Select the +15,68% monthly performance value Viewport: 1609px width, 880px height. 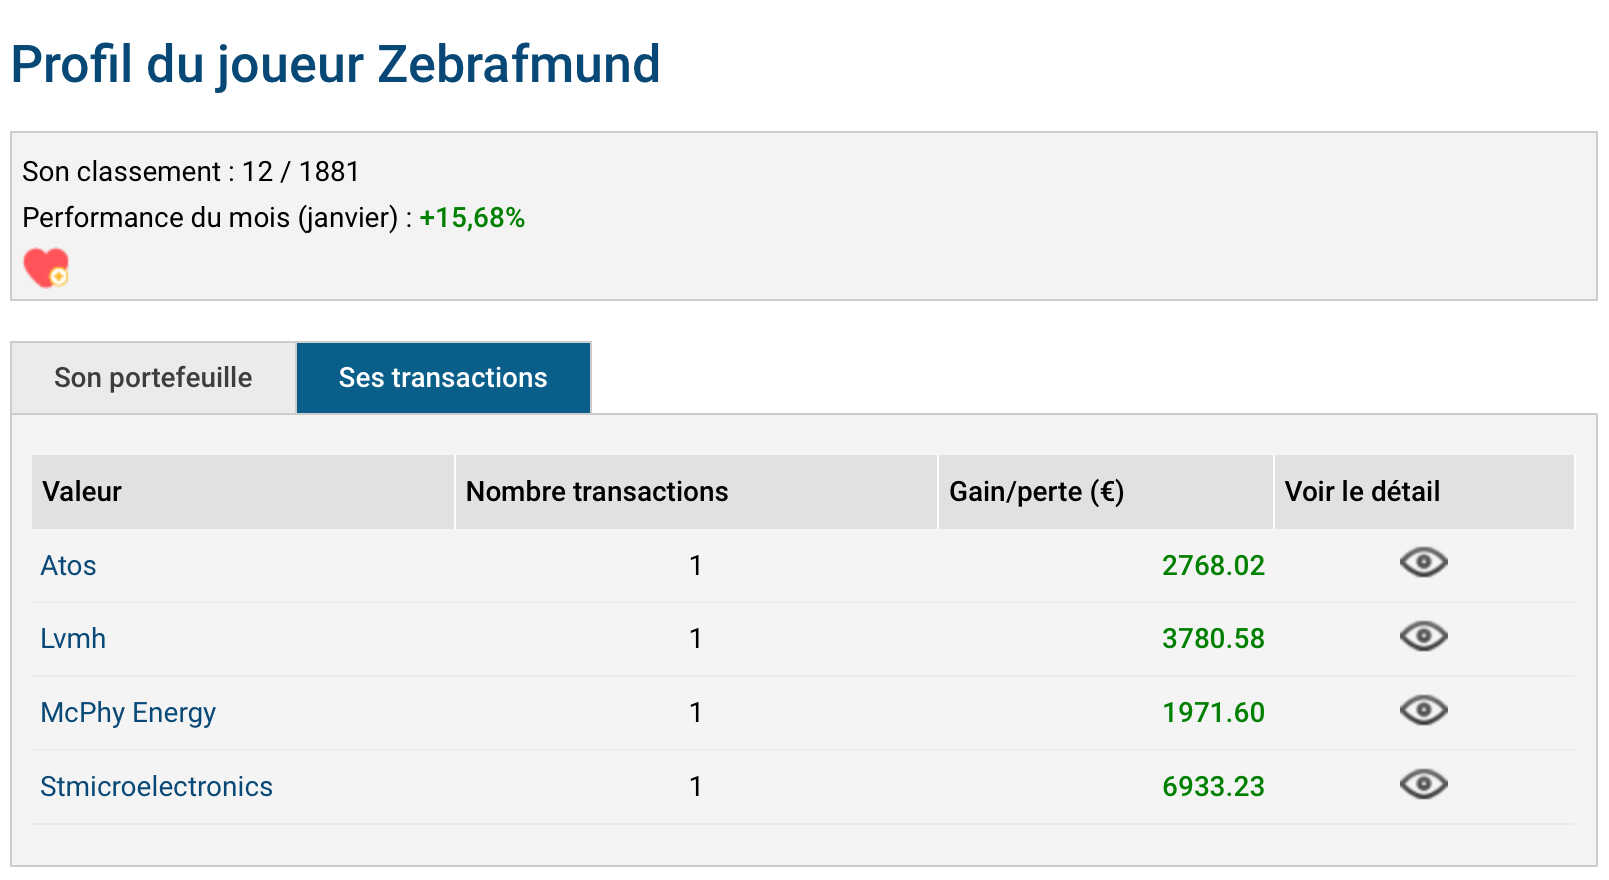pos(472,218)
